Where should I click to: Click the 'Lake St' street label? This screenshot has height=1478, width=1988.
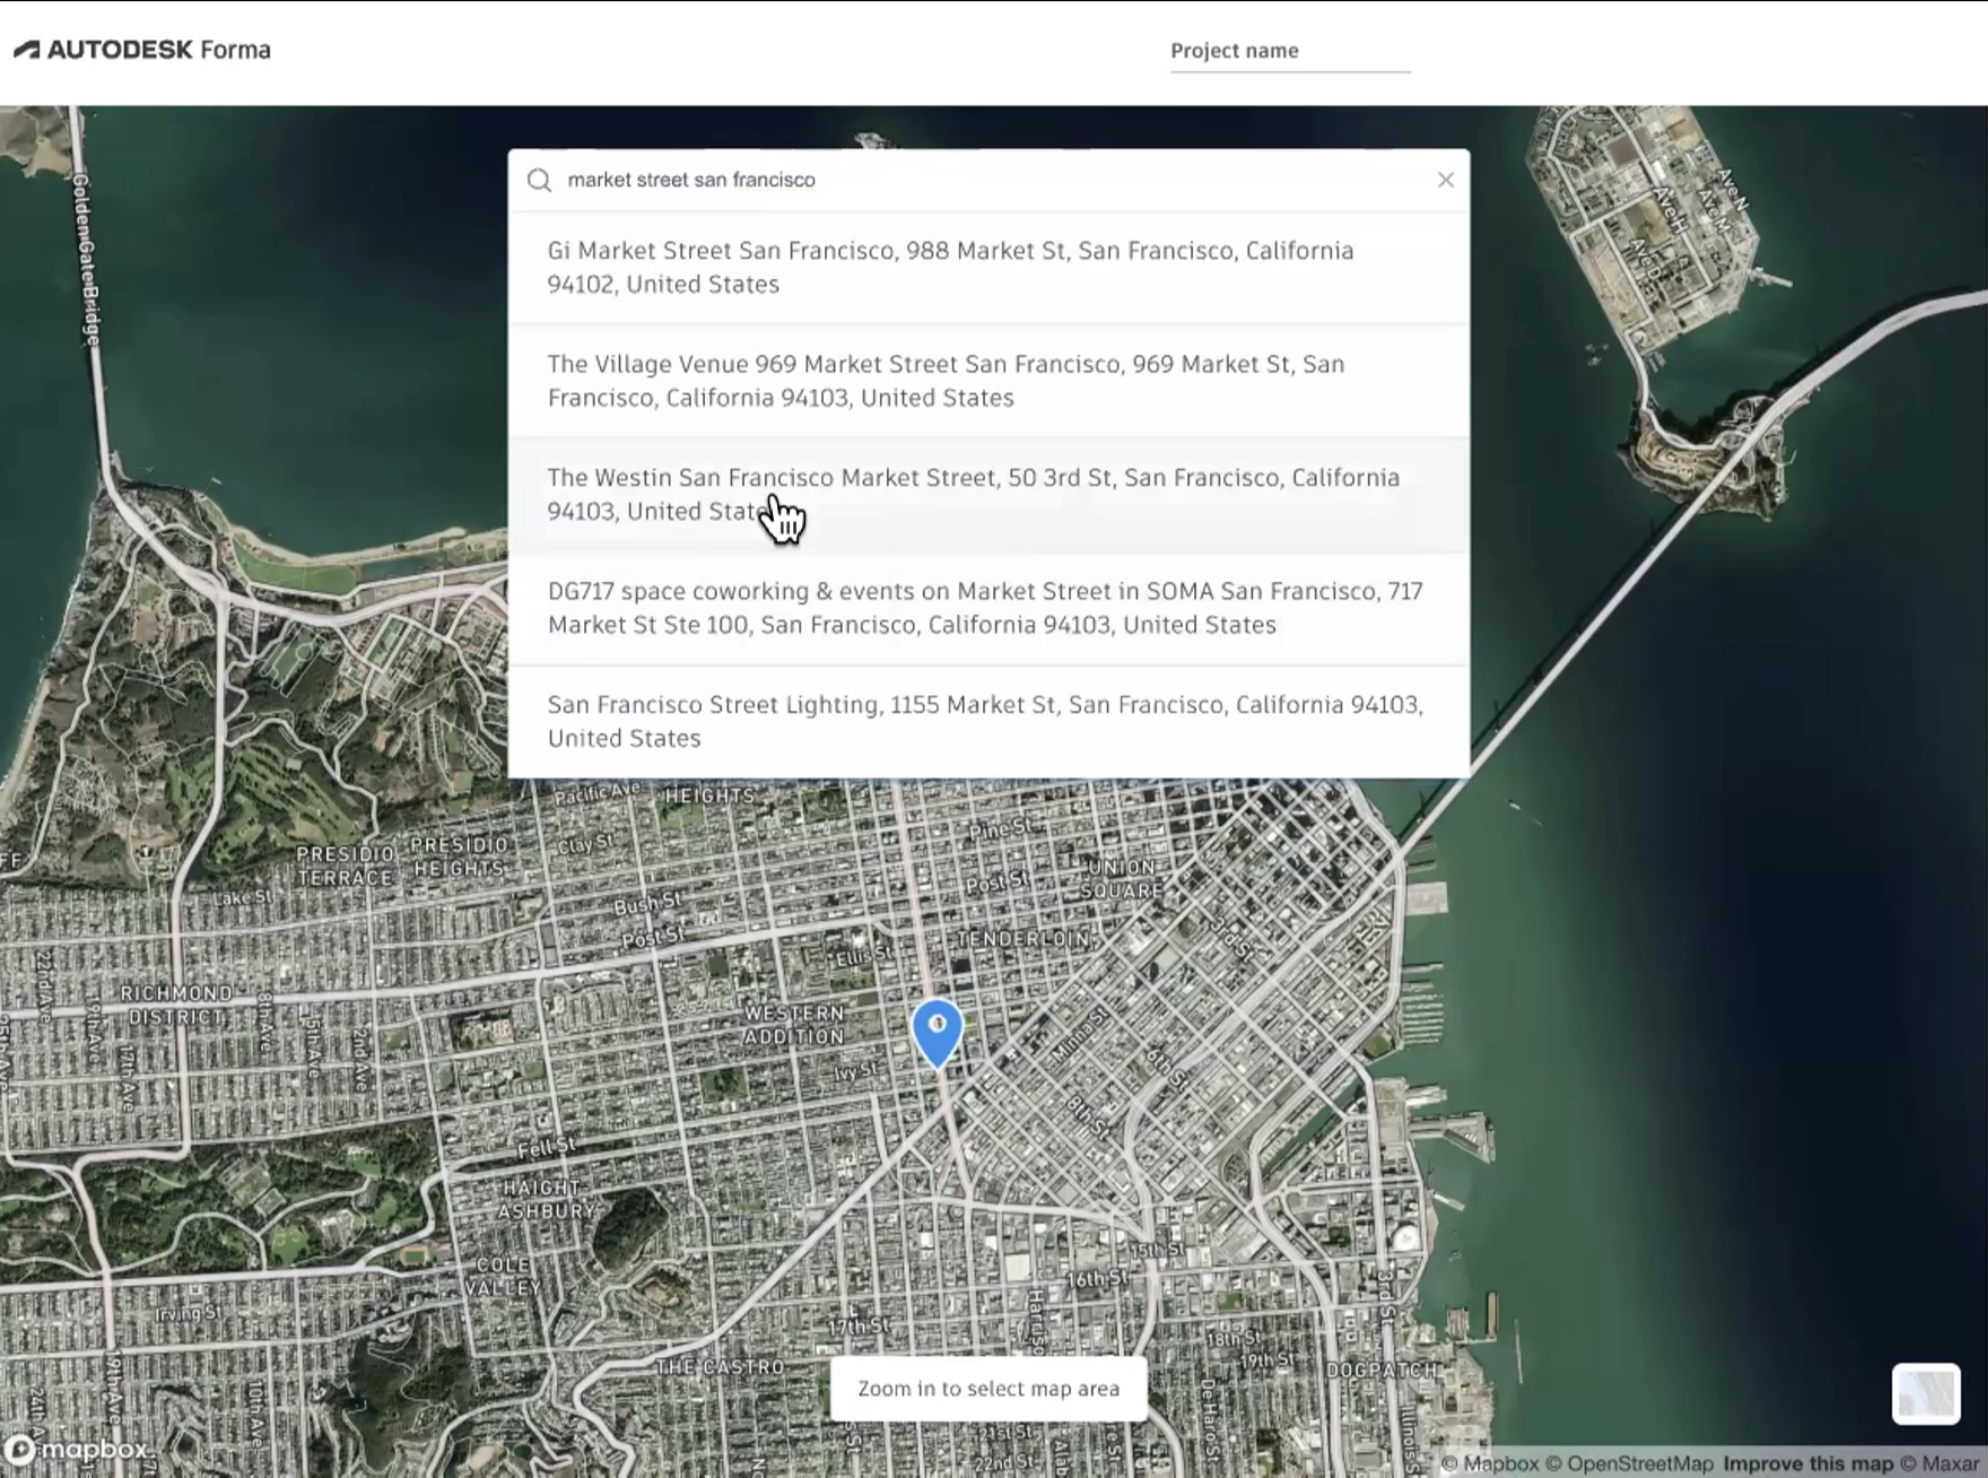click(243, 897)
